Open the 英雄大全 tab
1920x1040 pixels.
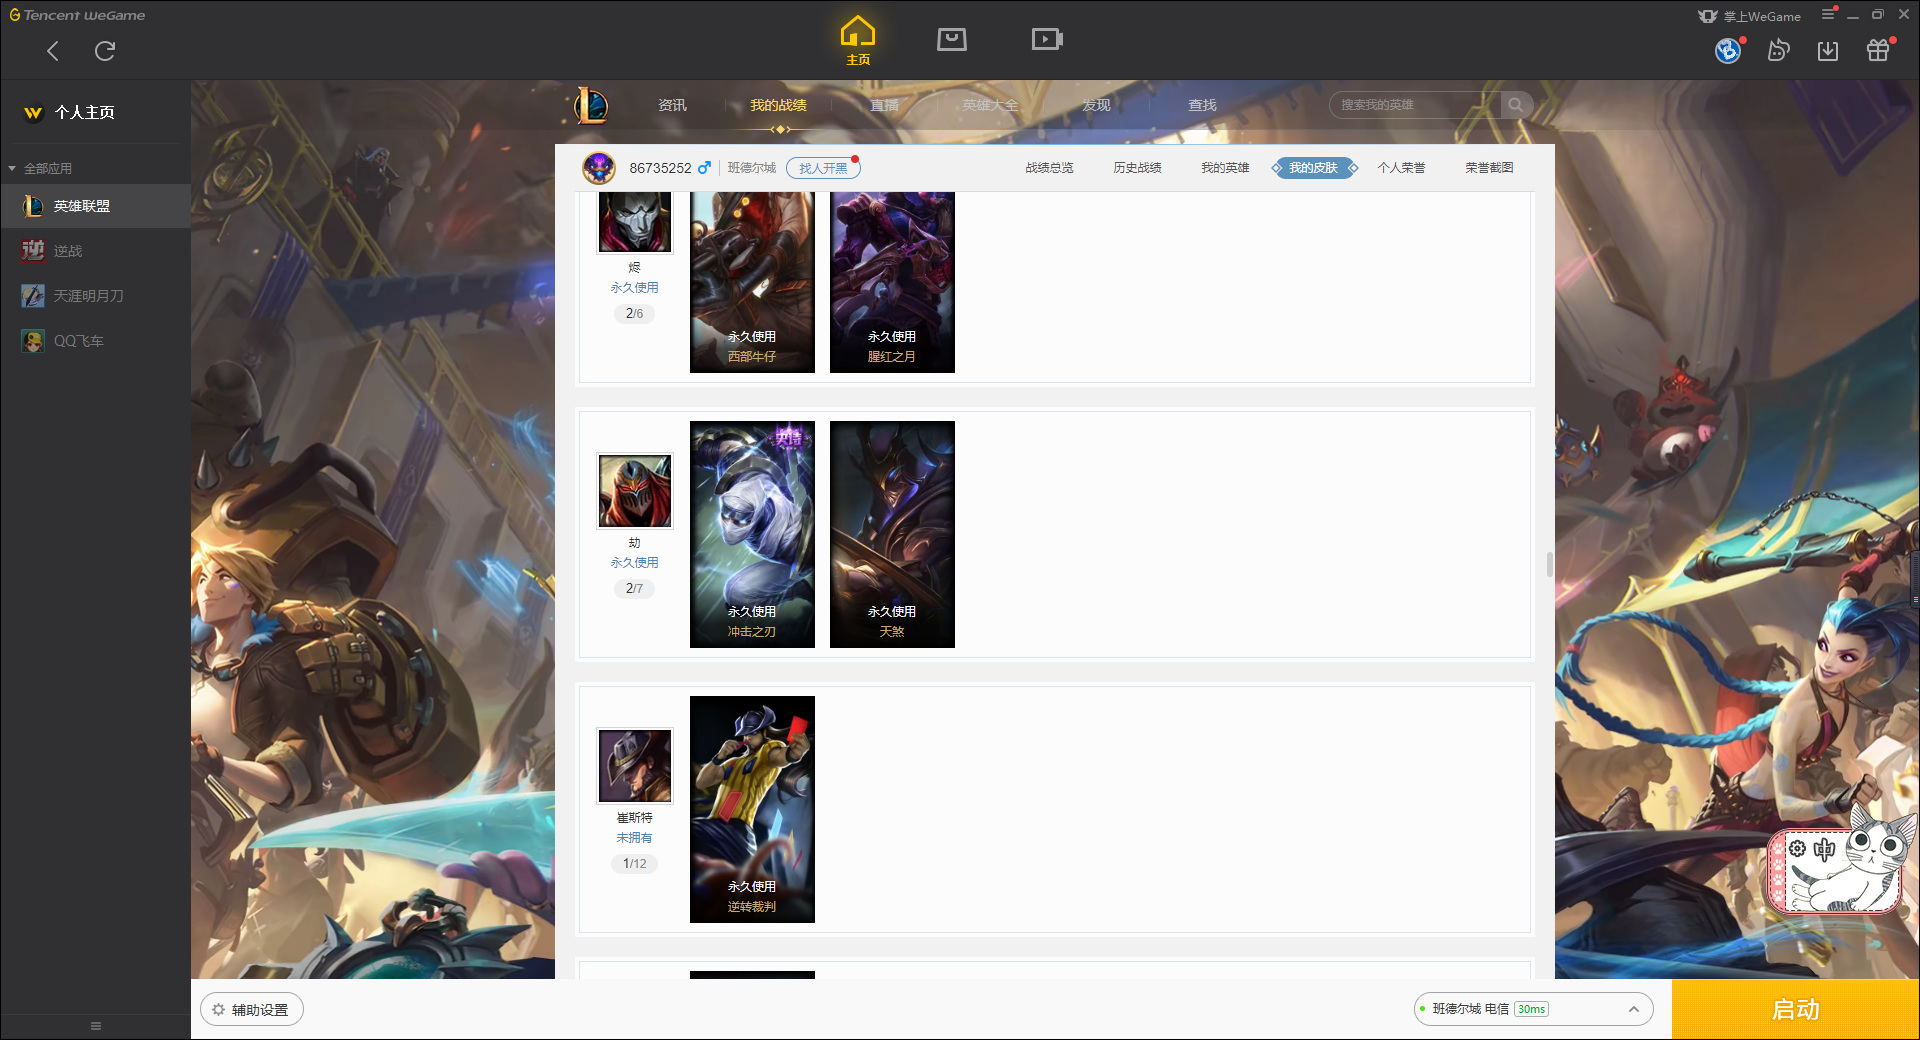point(990,105)
